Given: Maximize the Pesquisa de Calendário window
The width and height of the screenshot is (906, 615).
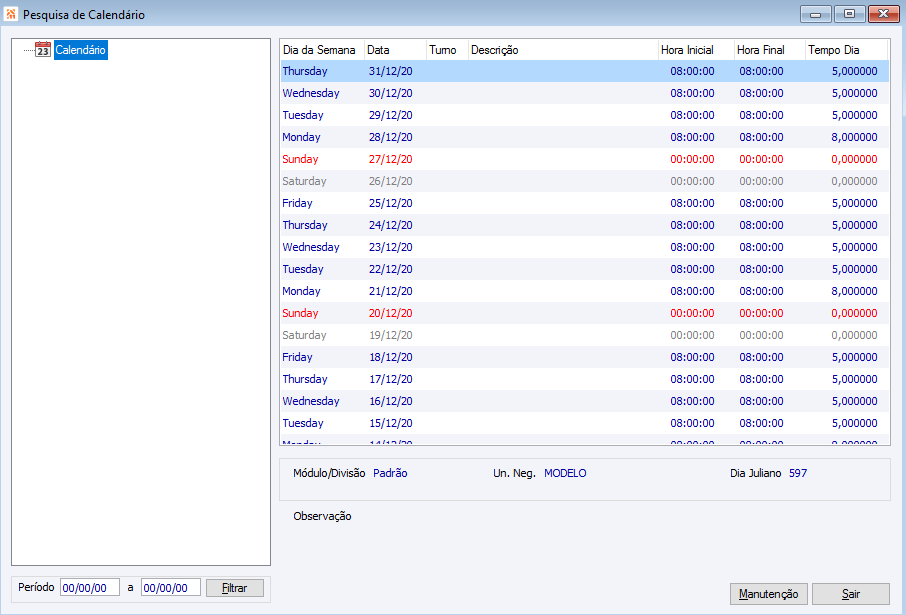Looking at the screenshot, I should [x=849, y=14].
